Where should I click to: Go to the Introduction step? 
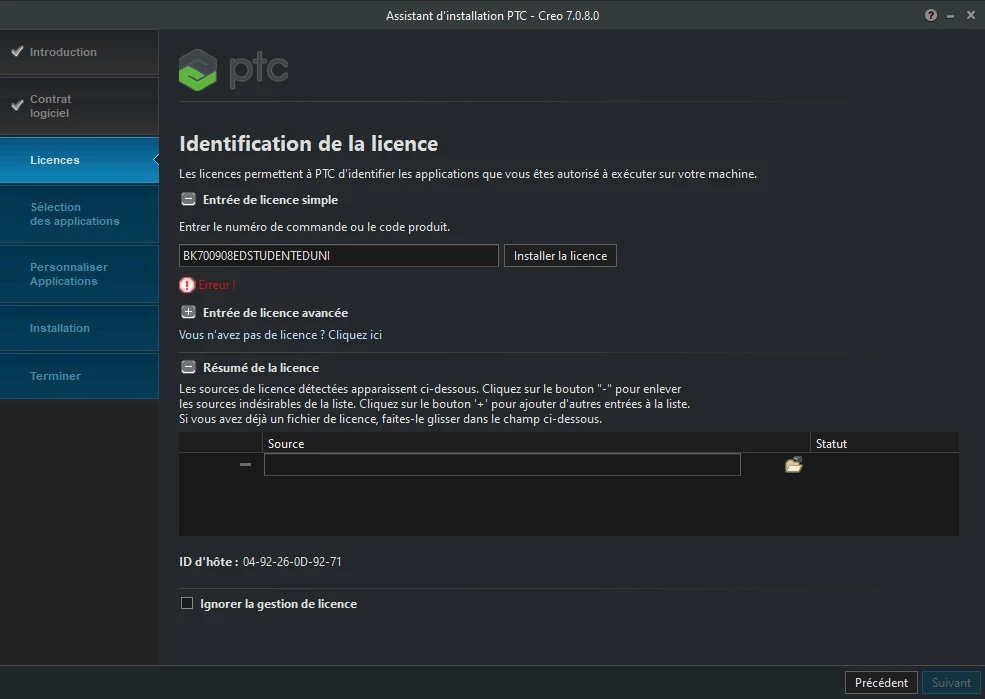(x=79, y=52)
